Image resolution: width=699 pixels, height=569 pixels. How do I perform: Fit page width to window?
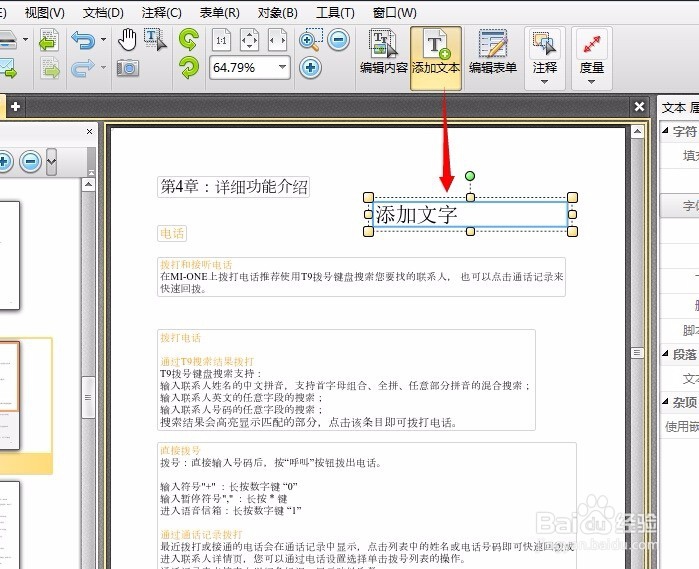[x=277, y=40]
